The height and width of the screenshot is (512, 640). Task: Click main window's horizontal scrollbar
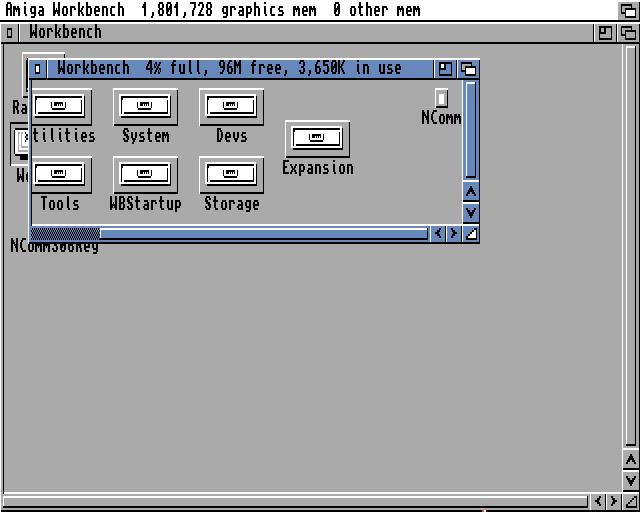(x=295, y=501)
